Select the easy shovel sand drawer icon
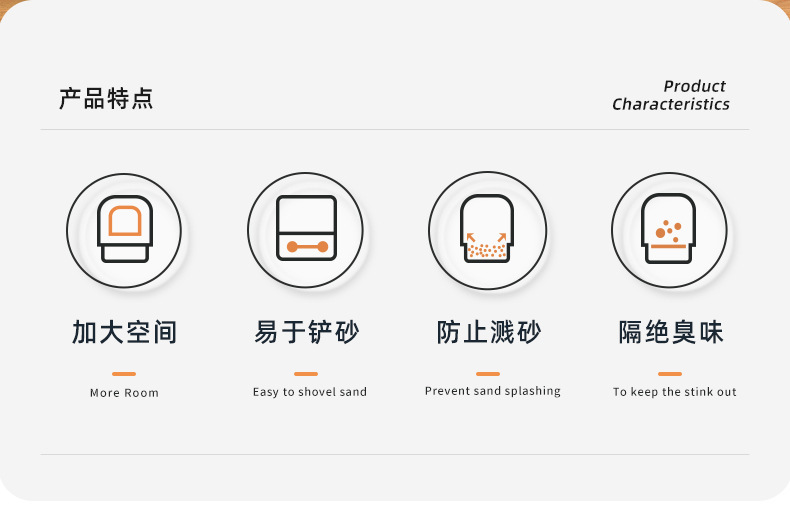 pyautogui.click(x=305, y=230)
